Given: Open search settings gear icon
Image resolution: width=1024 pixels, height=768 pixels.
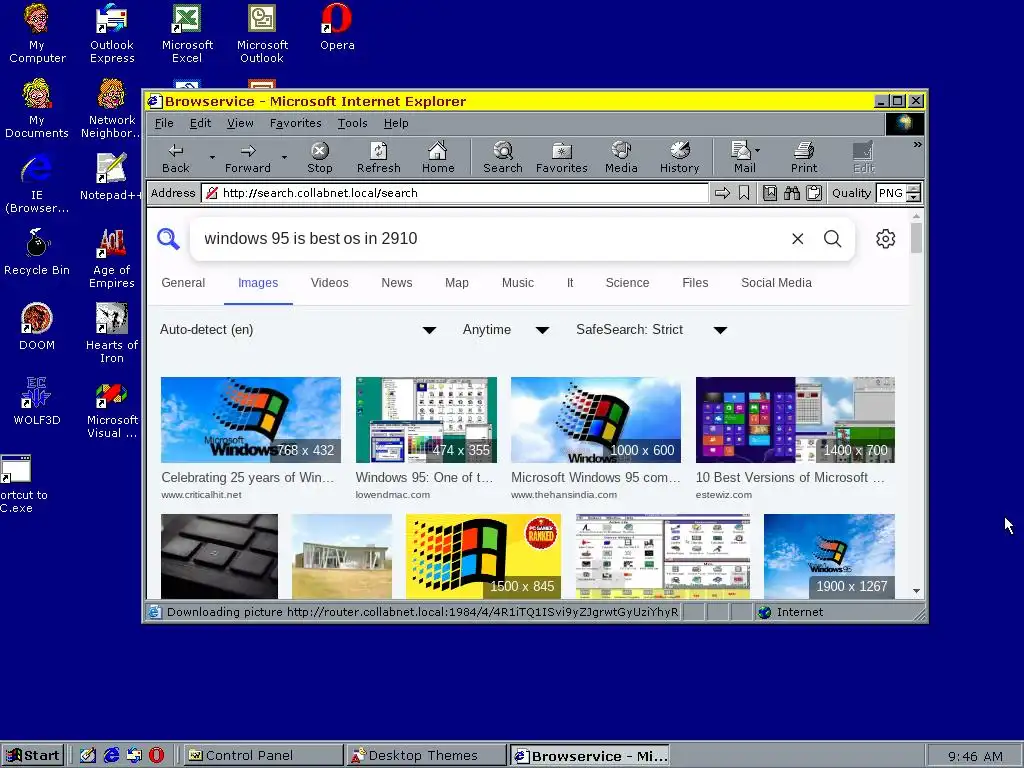Looking at the screenshot, I should coord(886,238).
